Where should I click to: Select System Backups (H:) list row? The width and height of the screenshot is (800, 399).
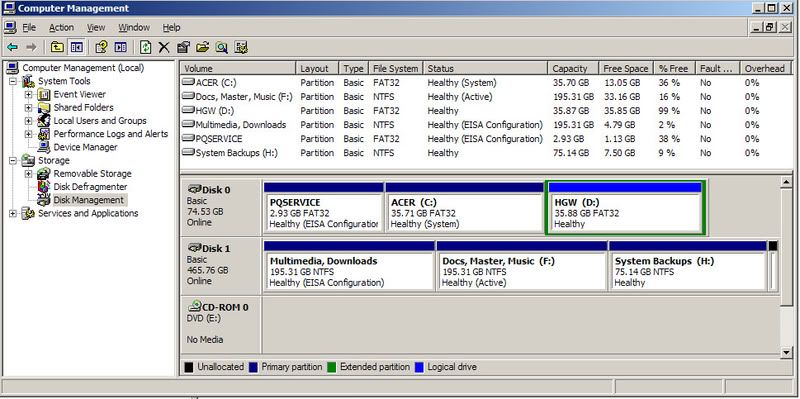pos(487,153)
